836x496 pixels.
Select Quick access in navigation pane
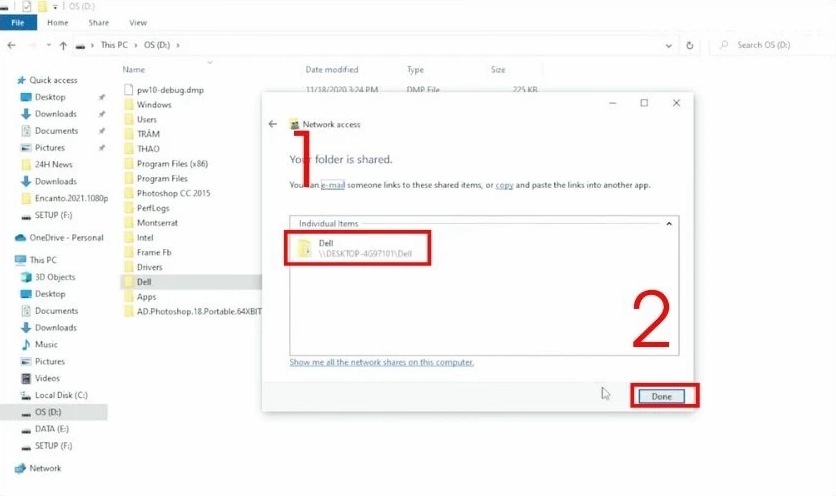(x=53, y=80)
